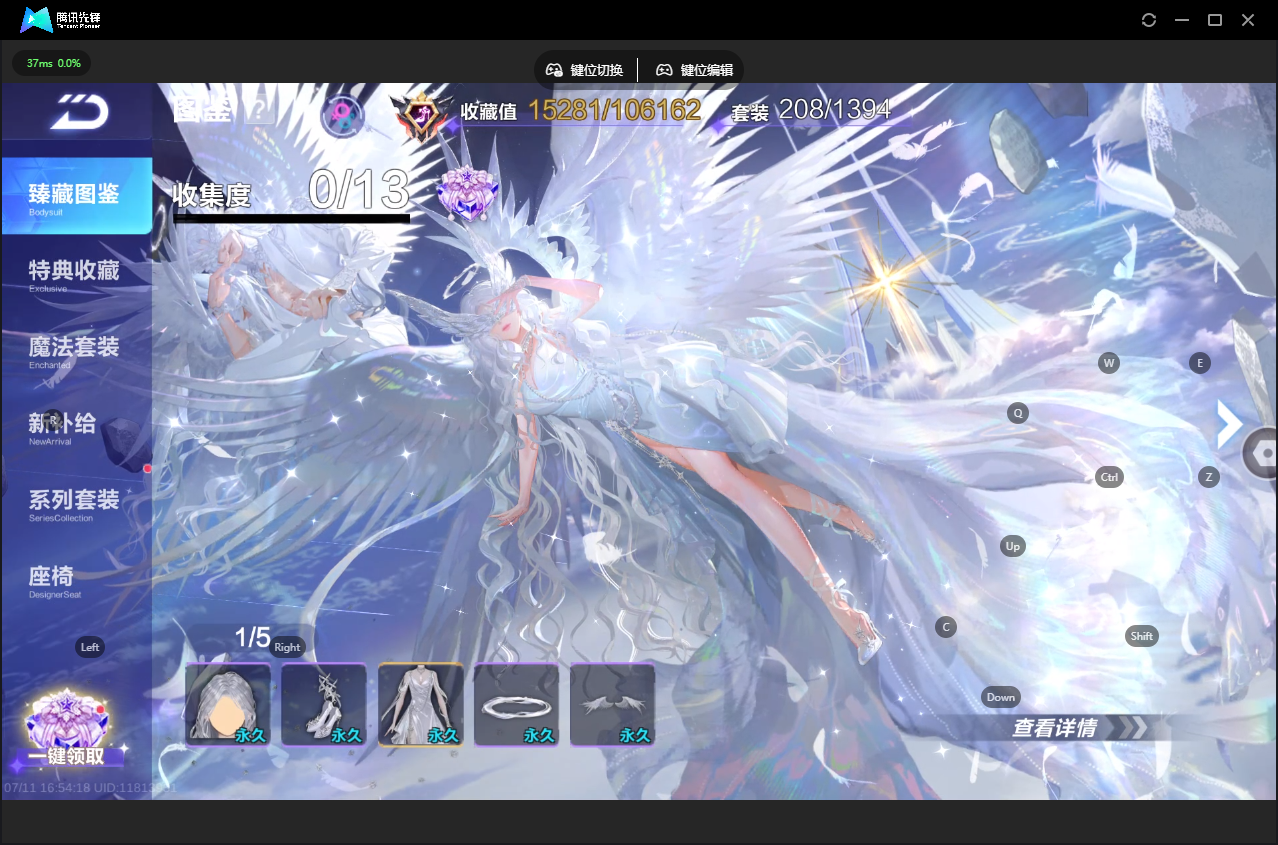Click the purple gem reward icon
Image resolution: width=1278 pixels, height=845 pixels.
pos(466,191)
